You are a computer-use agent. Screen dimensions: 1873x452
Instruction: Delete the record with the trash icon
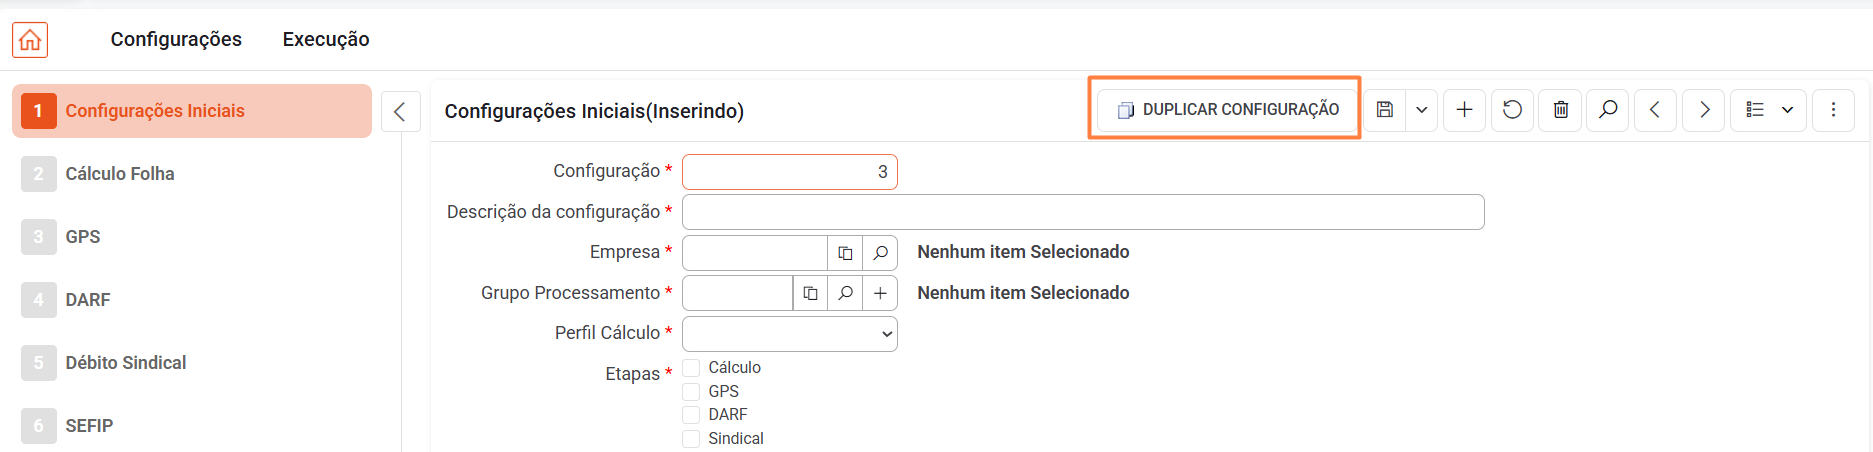(x=1560, y=110)
